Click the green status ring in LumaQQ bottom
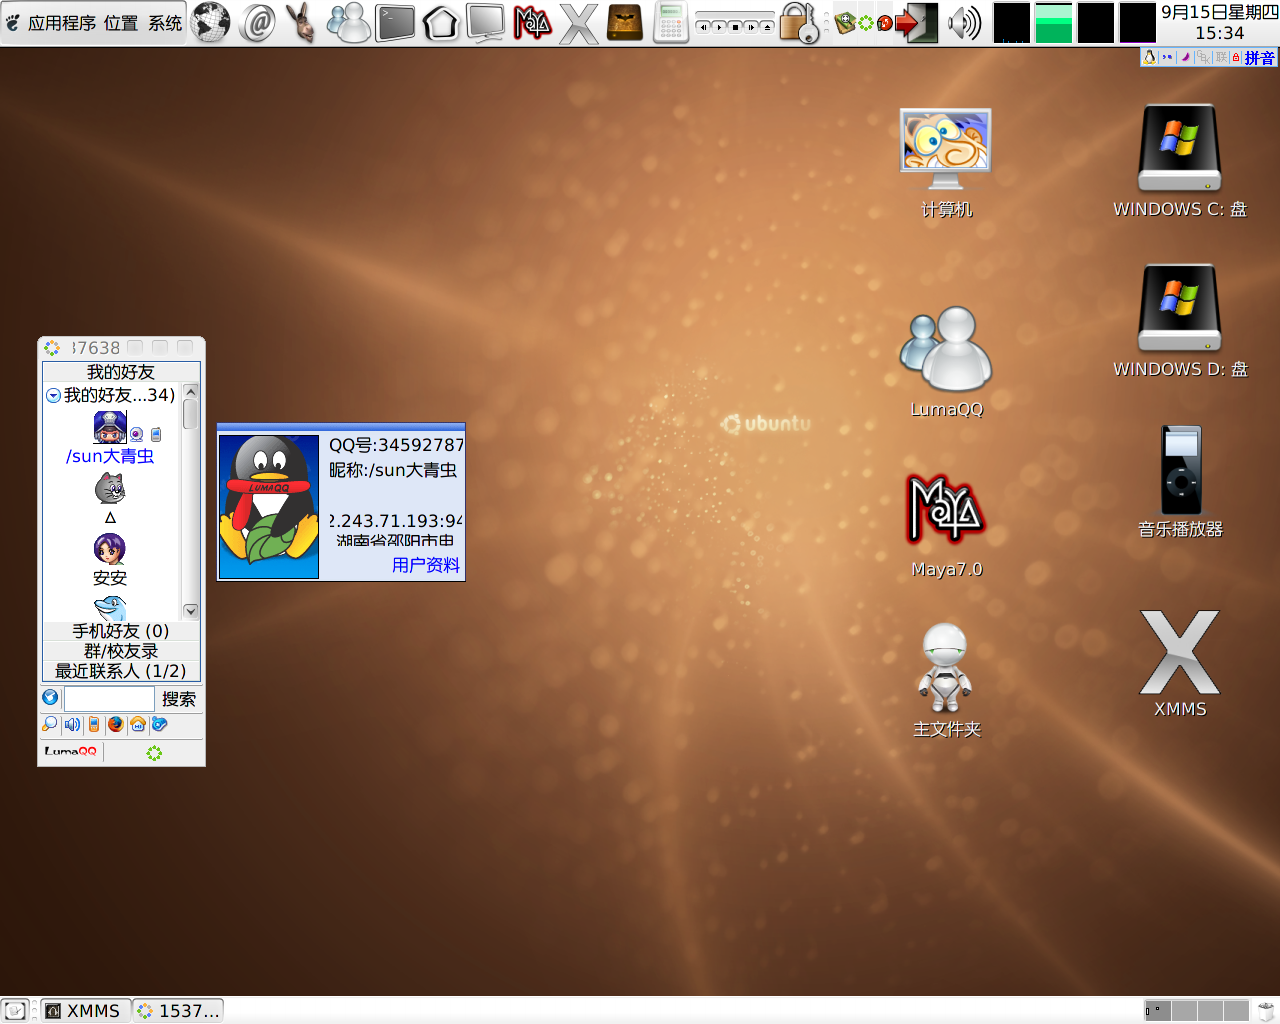The image size is (1280, 1024). (154, 753)
